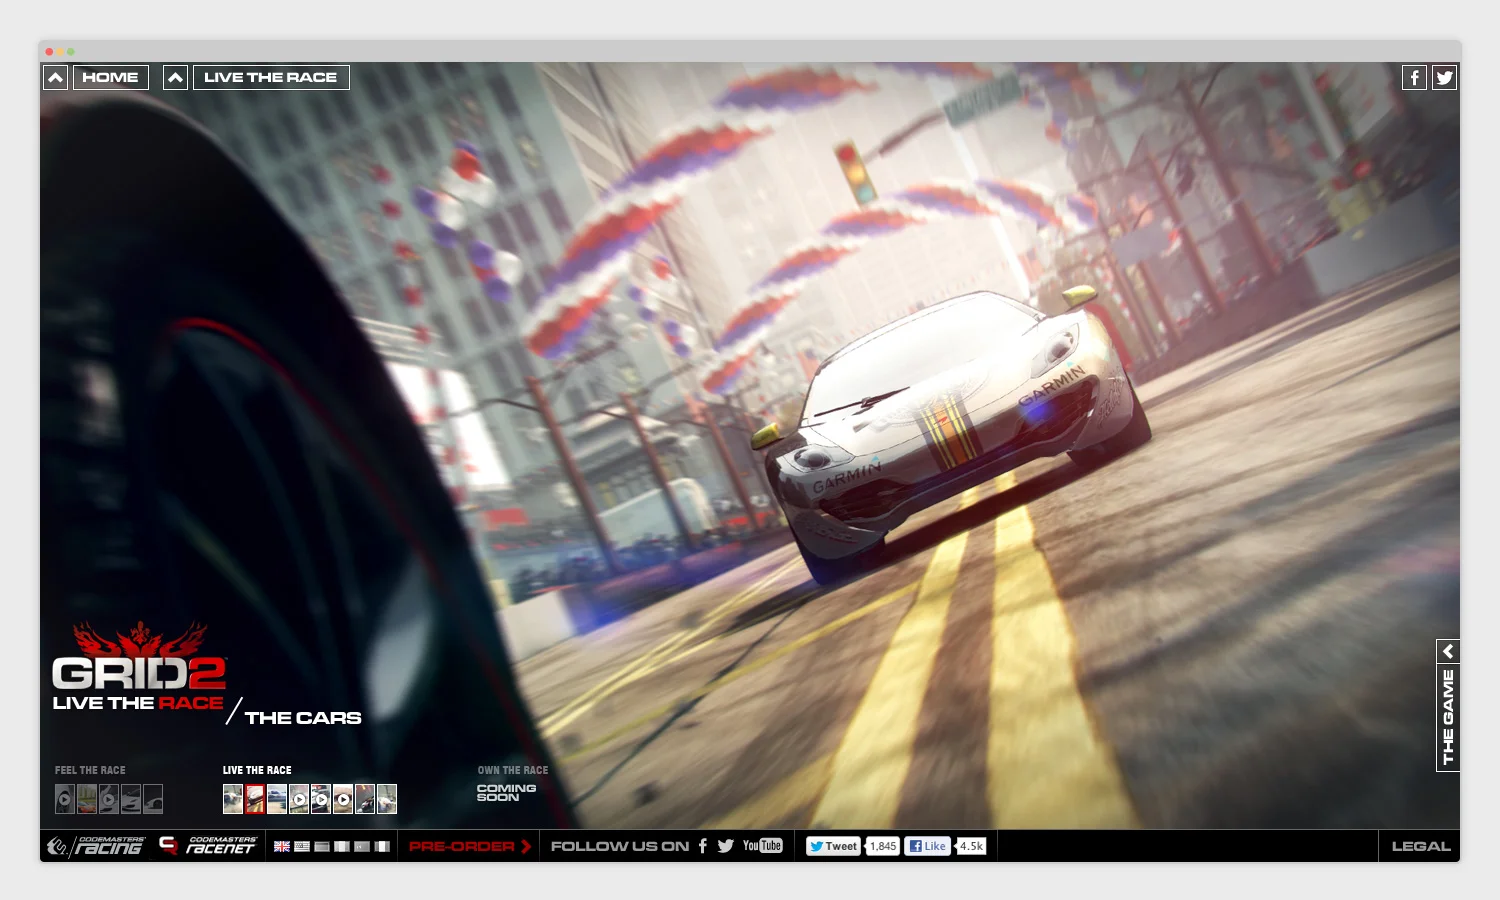The image size is (1500, 900).
Task: Expand the chevron next to LIVE THE RACE
Action: click(x=175, y=77)
